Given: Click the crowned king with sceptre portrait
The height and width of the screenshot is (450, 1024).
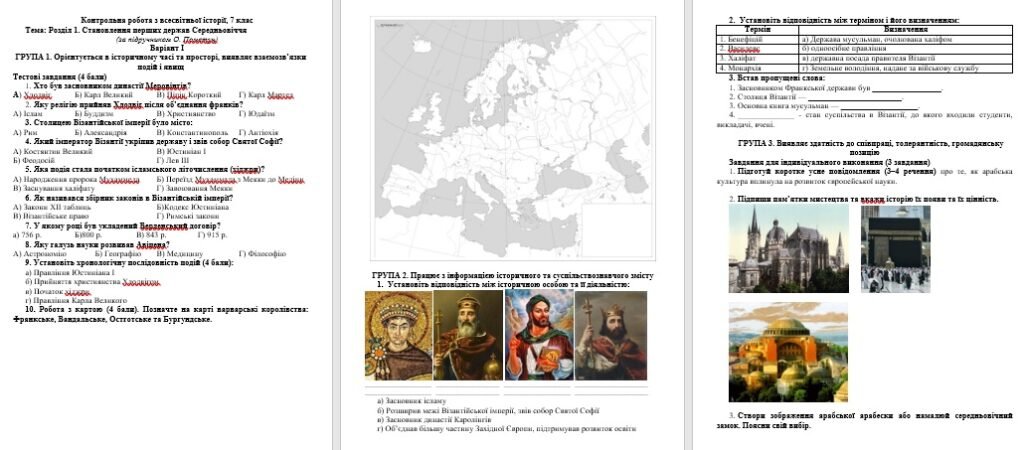Looking at the screenshot, I should (610, 334).
